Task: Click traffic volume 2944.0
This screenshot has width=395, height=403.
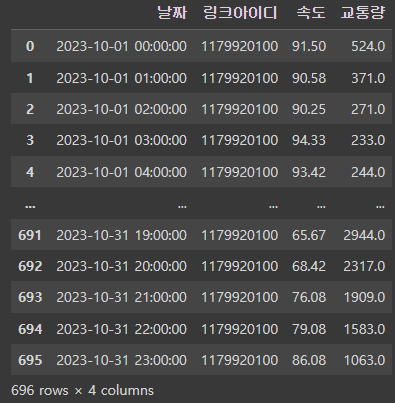Action: [x=364, y=235]
